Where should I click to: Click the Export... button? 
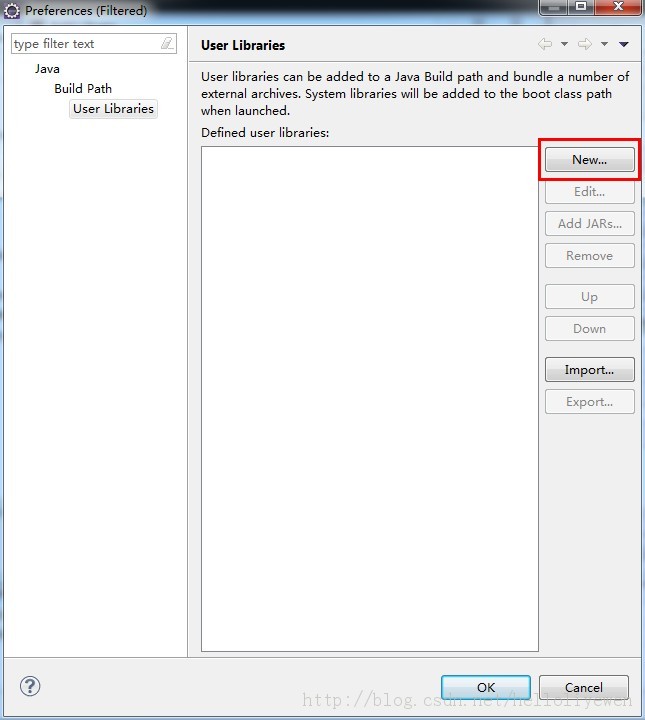[589, 402]
